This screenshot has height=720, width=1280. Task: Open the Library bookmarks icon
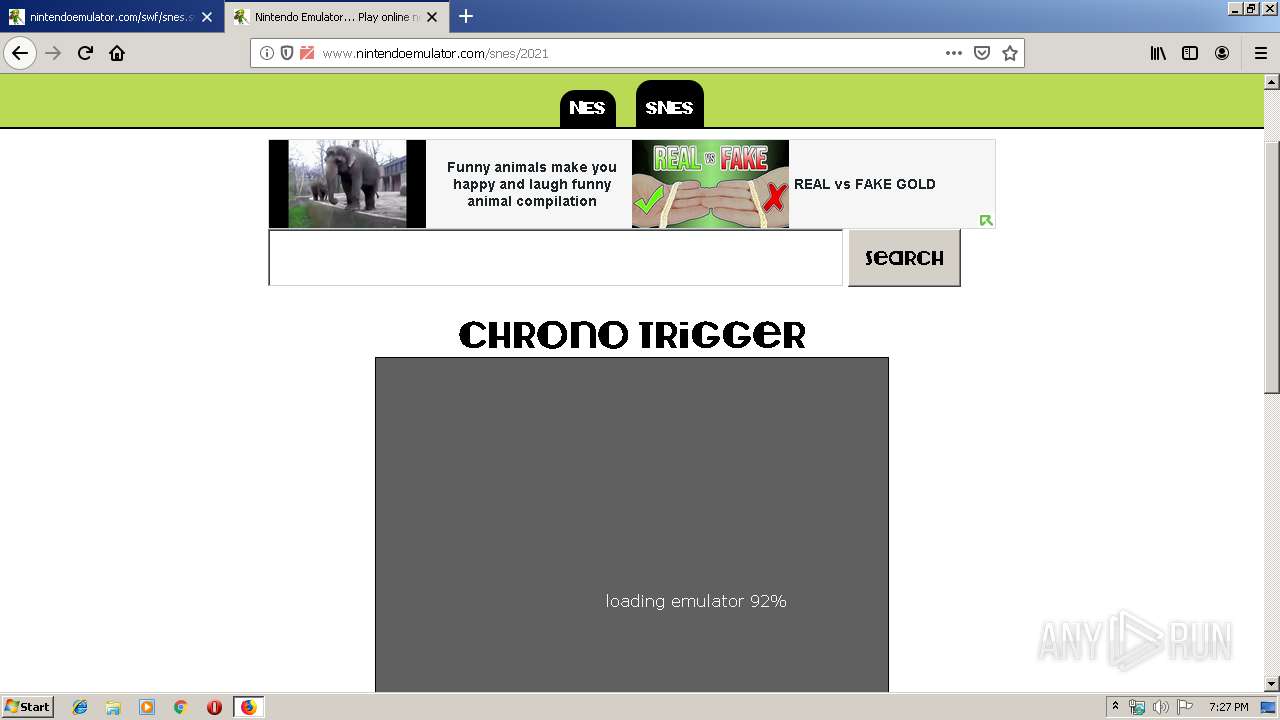coord(1158,53)
